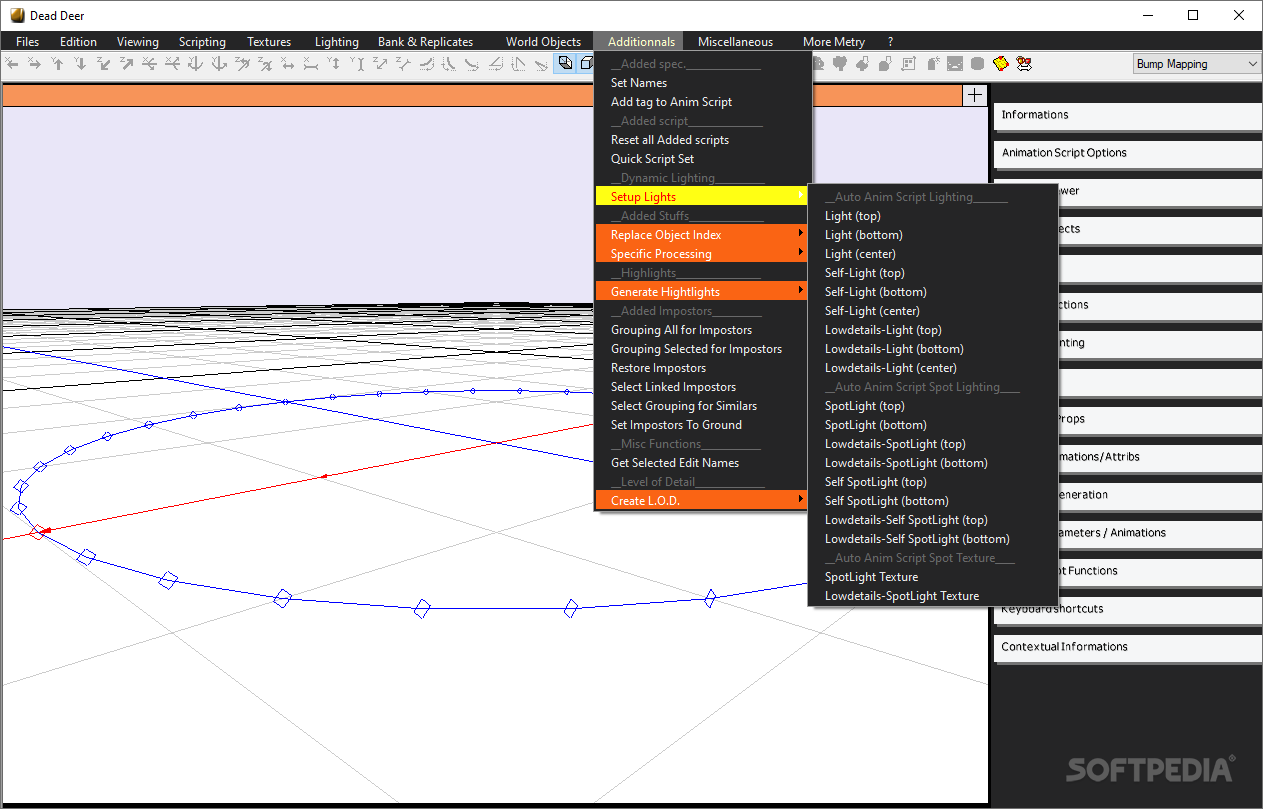Open the Viewing menu
Screen dimensions: 1263x809
point(138,42)
